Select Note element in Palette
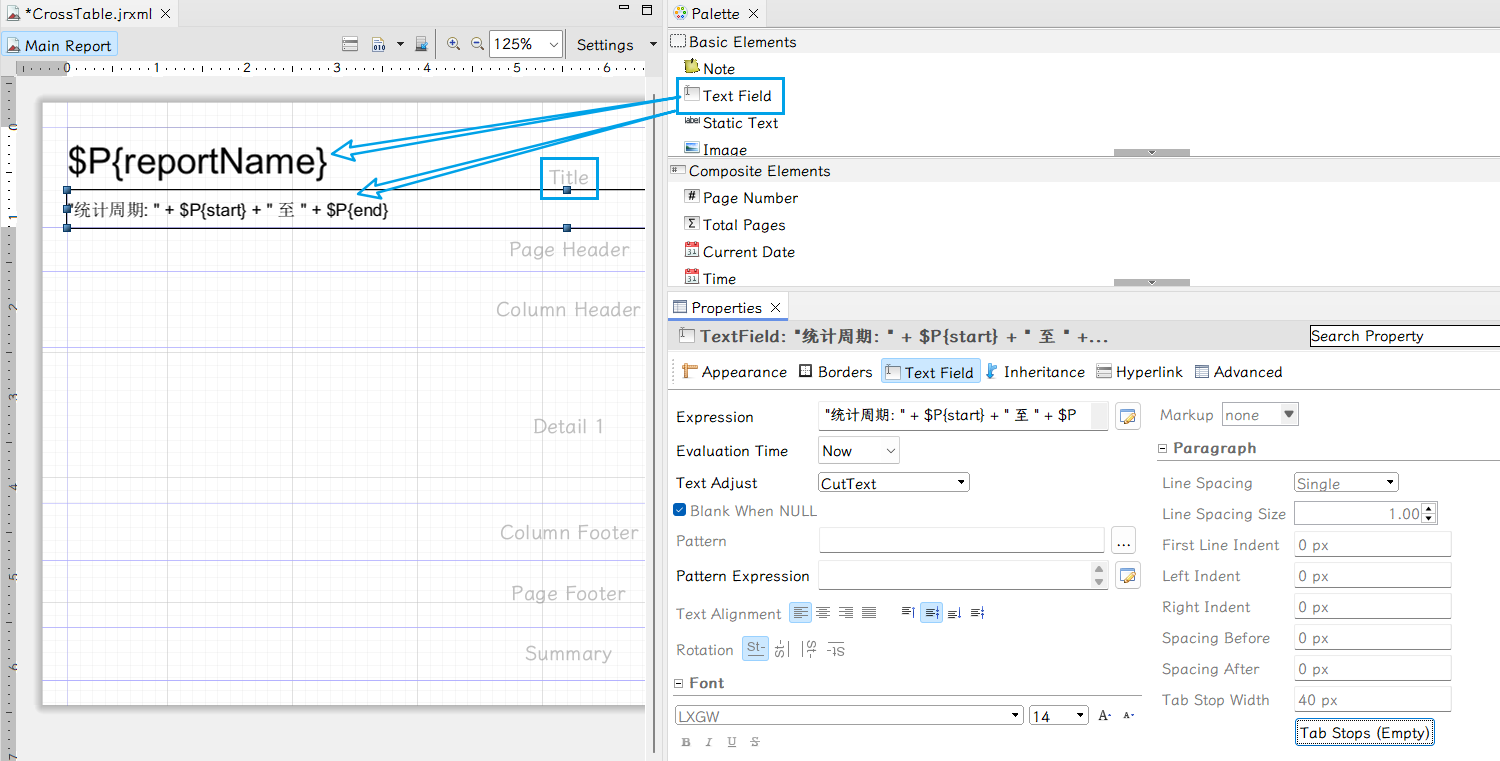 click(709, 68)
